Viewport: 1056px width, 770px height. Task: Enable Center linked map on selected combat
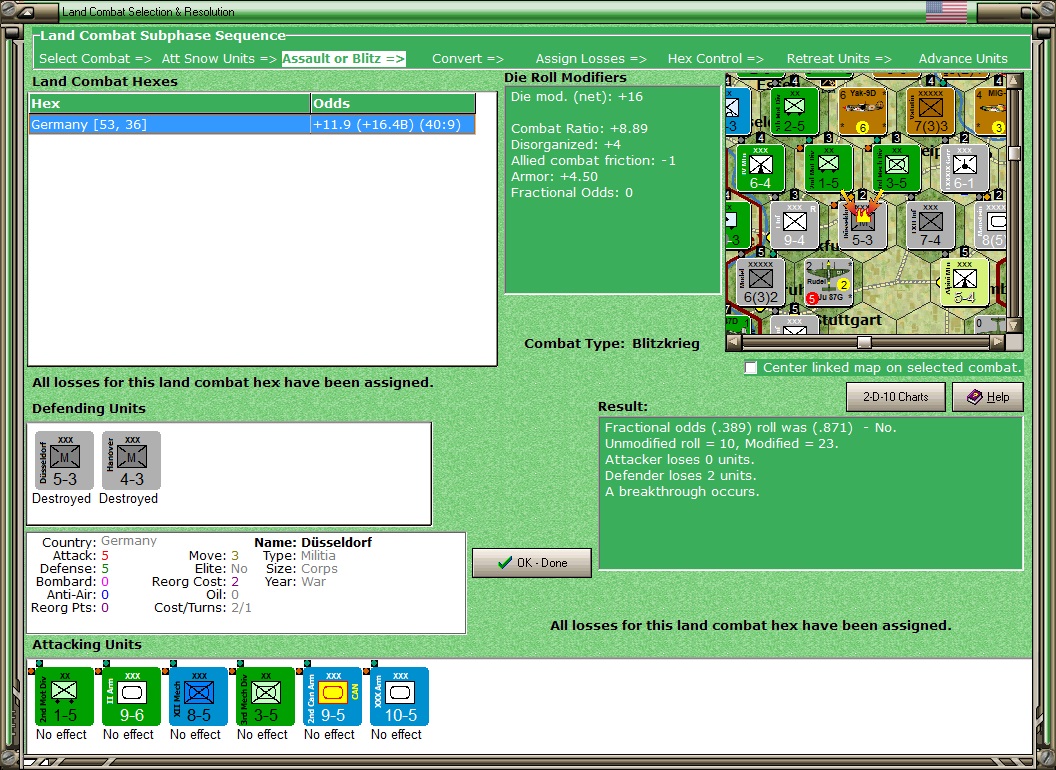[x=751, y=368]
